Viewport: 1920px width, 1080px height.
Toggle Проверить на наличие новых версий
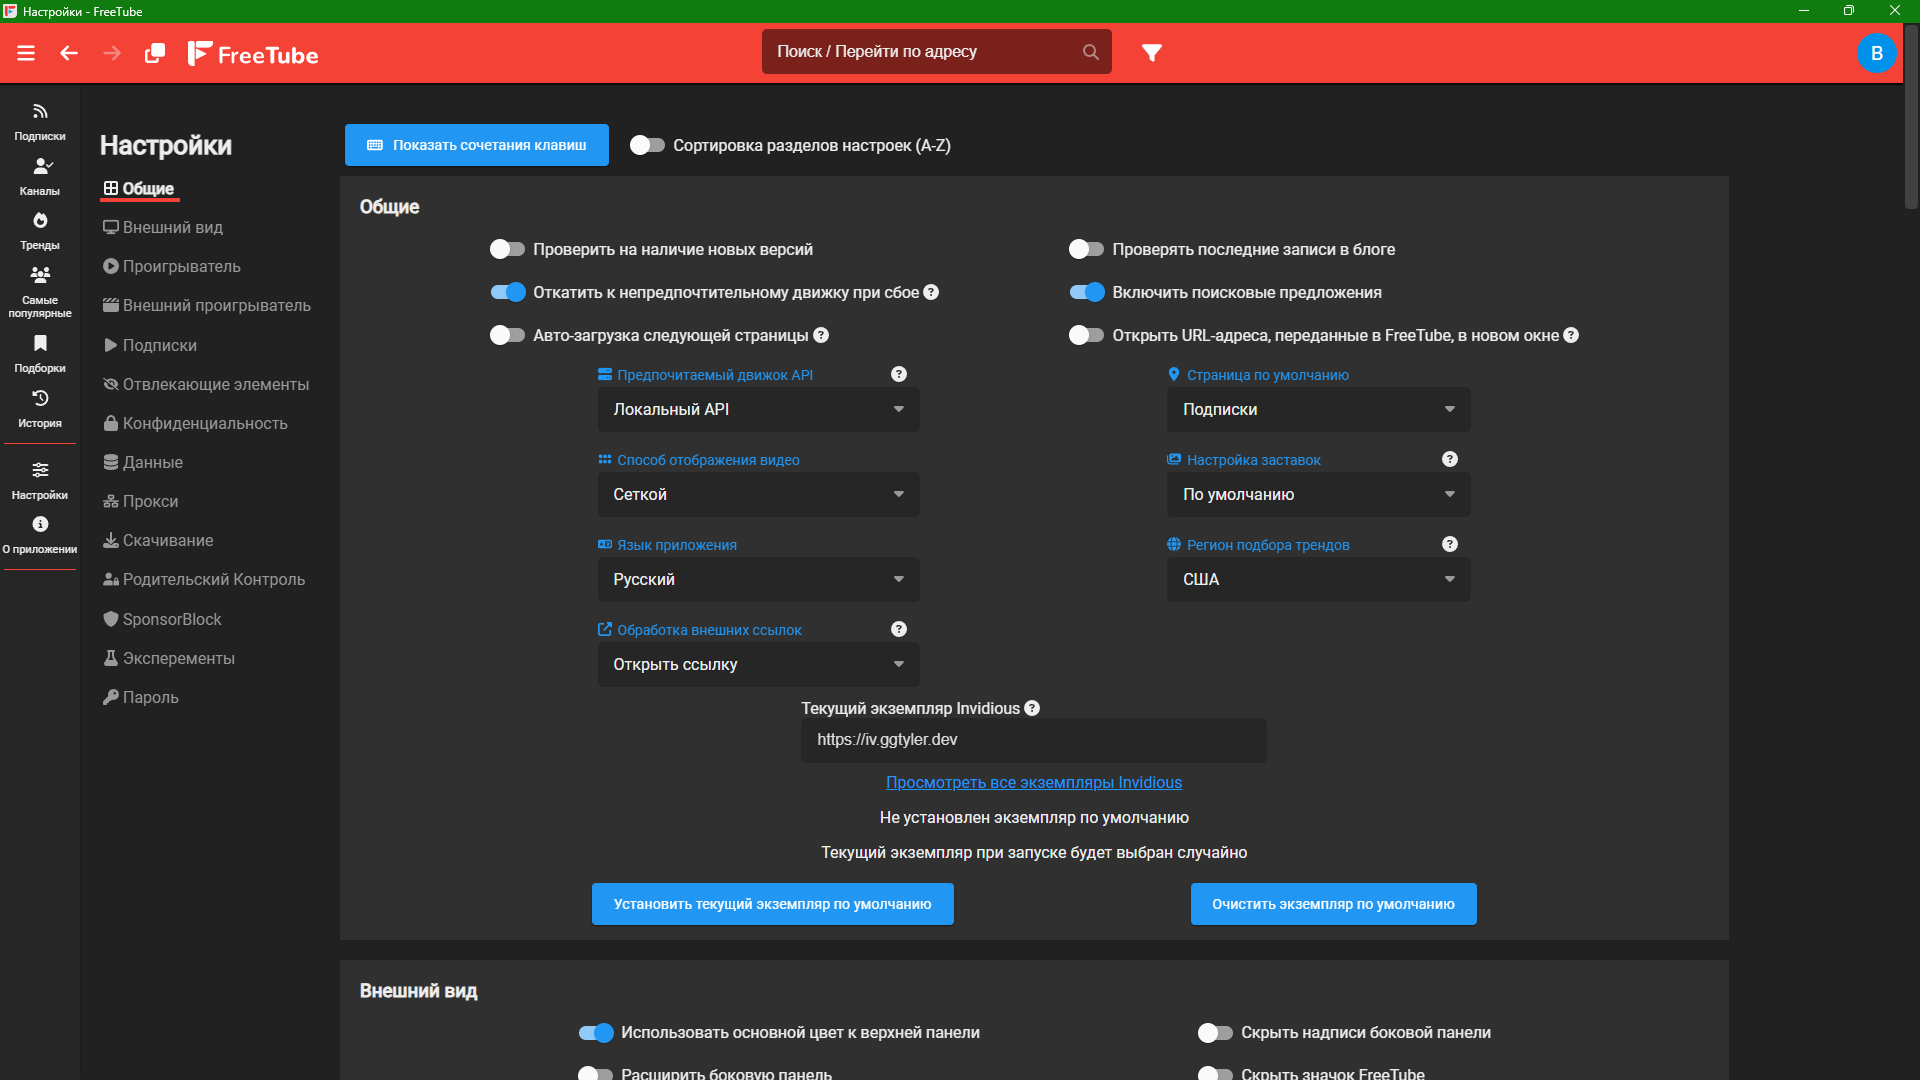point(507,249)
